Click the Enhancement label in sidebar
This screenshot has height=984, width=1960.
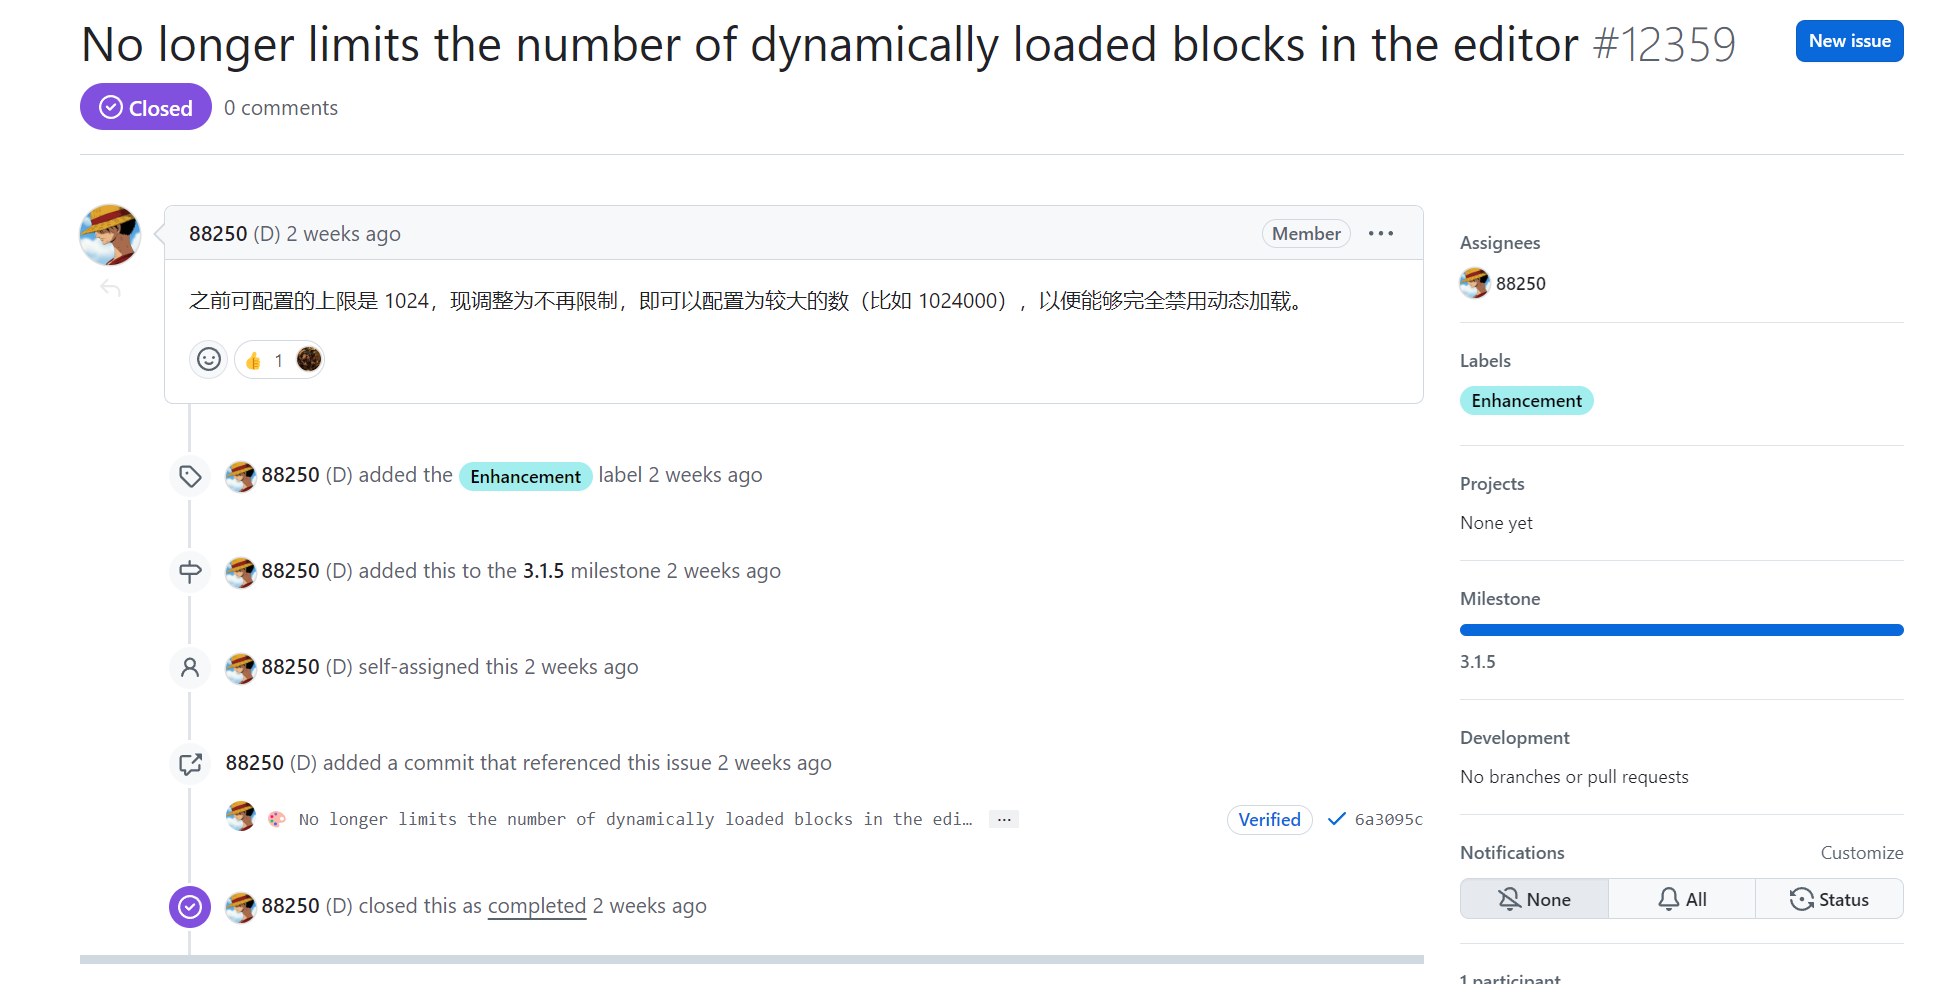tap(1526, 401)
